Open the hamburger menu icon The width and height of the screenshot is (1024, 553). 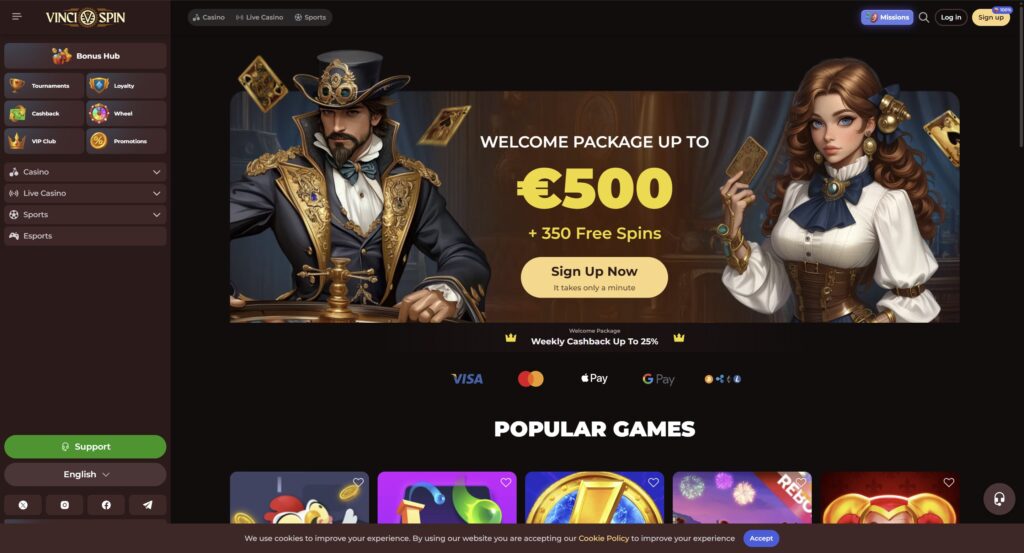tap(17, 16)
